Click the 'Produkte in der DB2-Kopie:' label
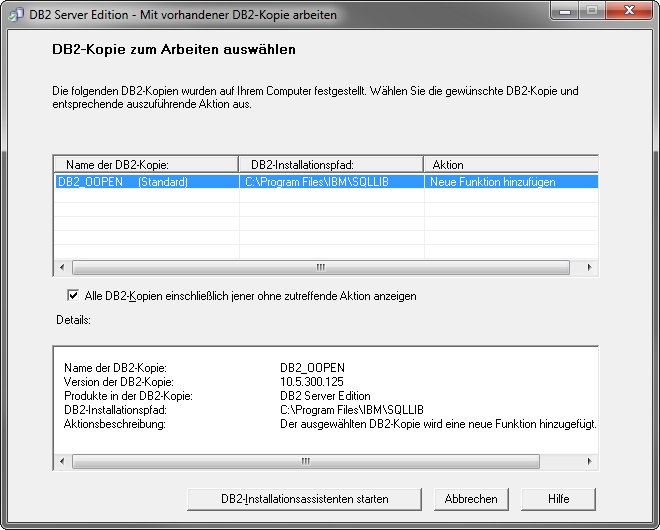This screenshot has width=660, height=530. pos(128,396)
